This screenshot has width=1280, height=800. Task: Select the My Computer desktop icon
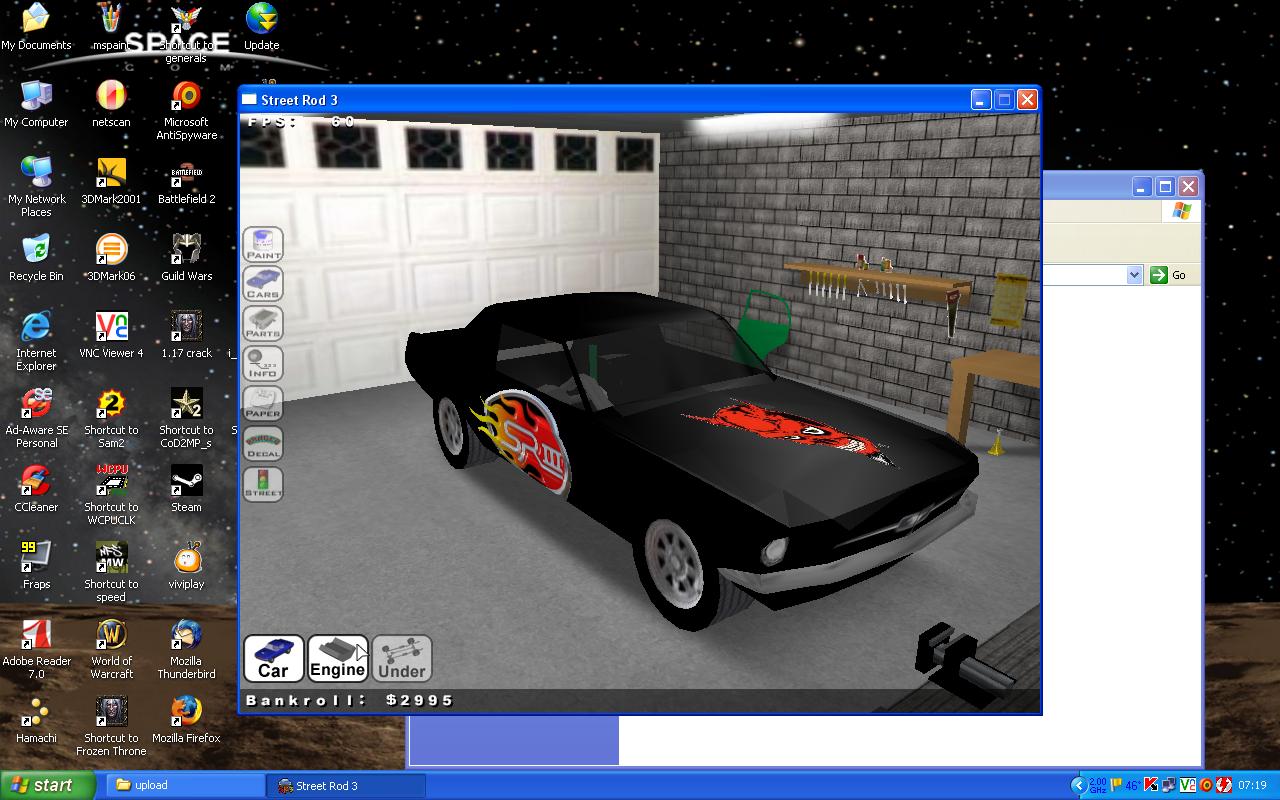(36, 104)
